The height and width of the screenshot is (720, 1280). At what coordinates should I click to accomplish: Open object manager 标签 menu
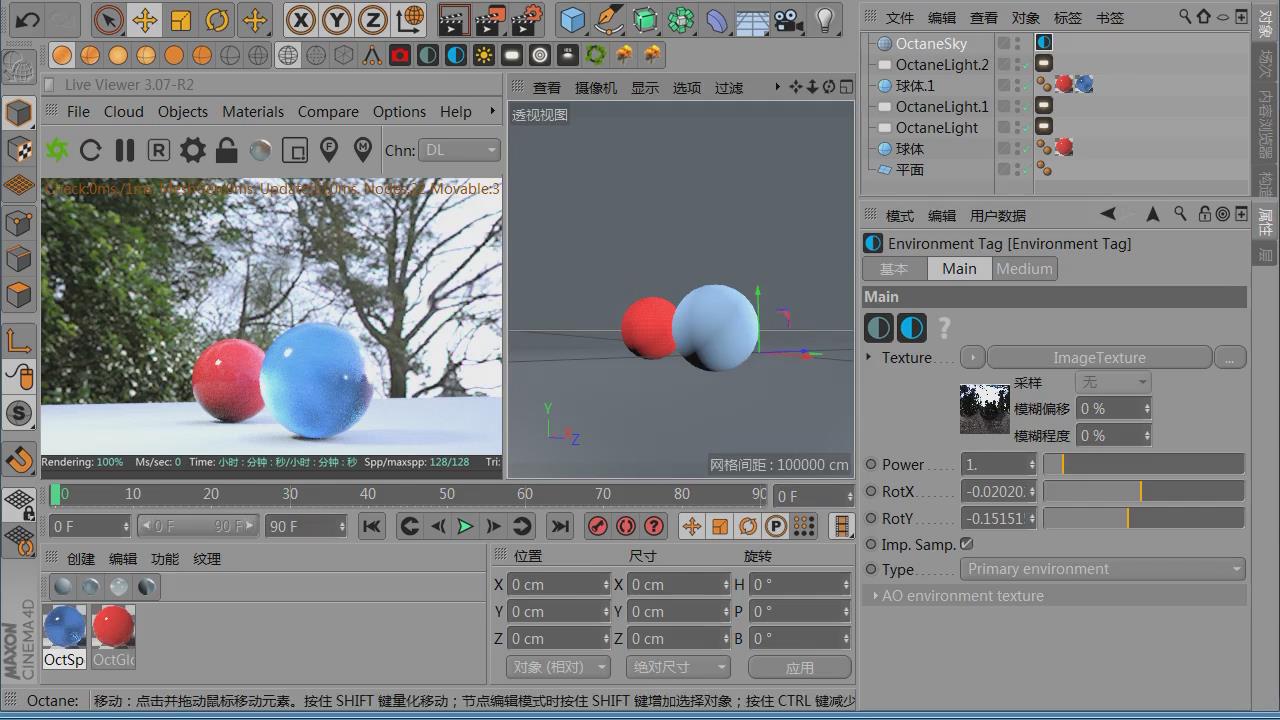coord(1068,17)
